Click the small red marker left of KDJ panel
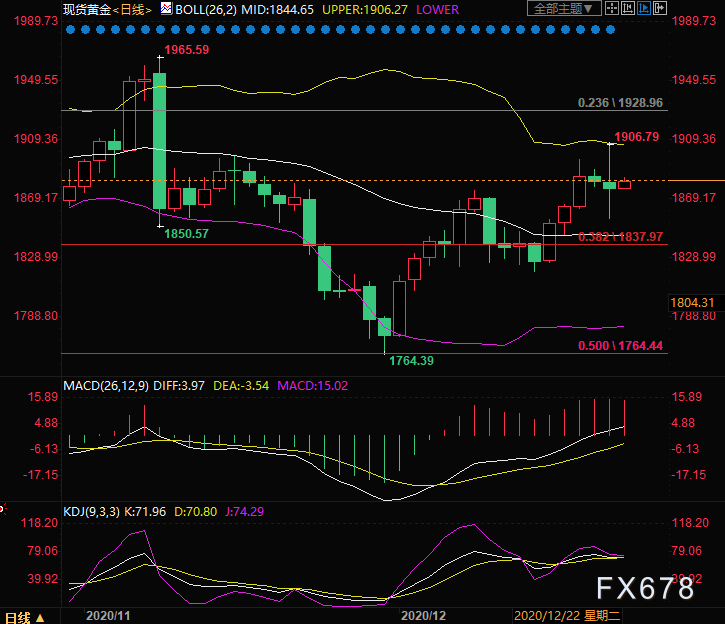The height and width of the screenshot is (624, 725). (3, 507)
